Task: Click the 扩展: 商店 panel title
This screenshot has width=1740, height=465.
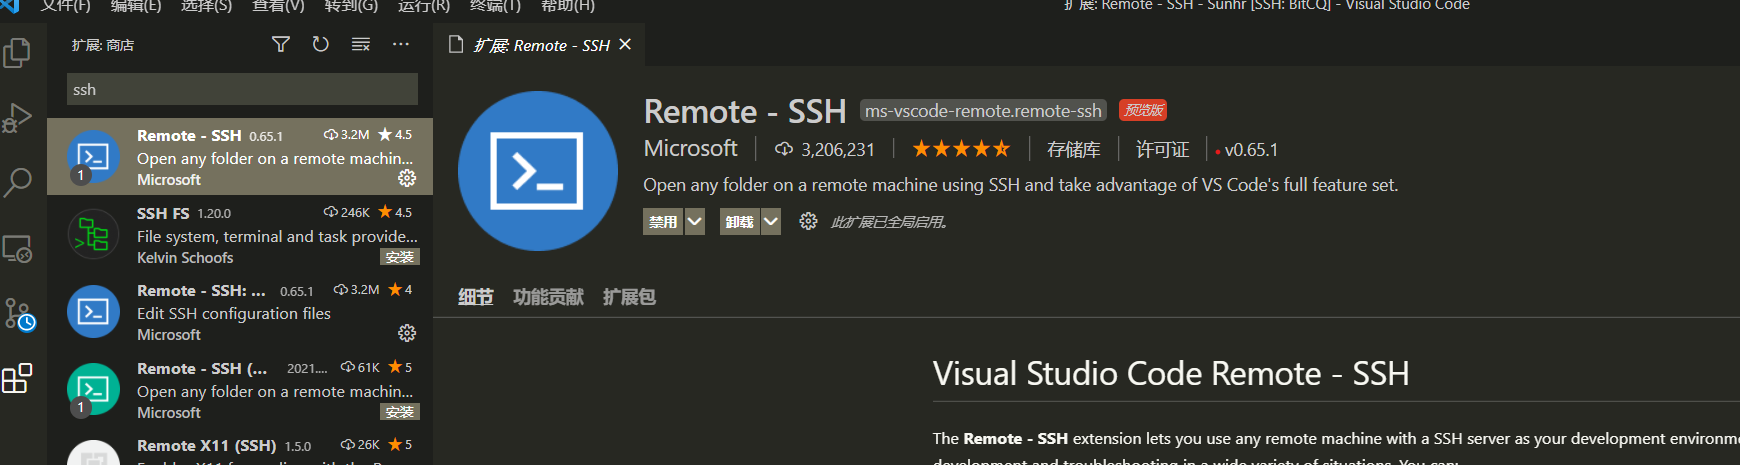Action: pyautogui.click(x=103, y=45)
